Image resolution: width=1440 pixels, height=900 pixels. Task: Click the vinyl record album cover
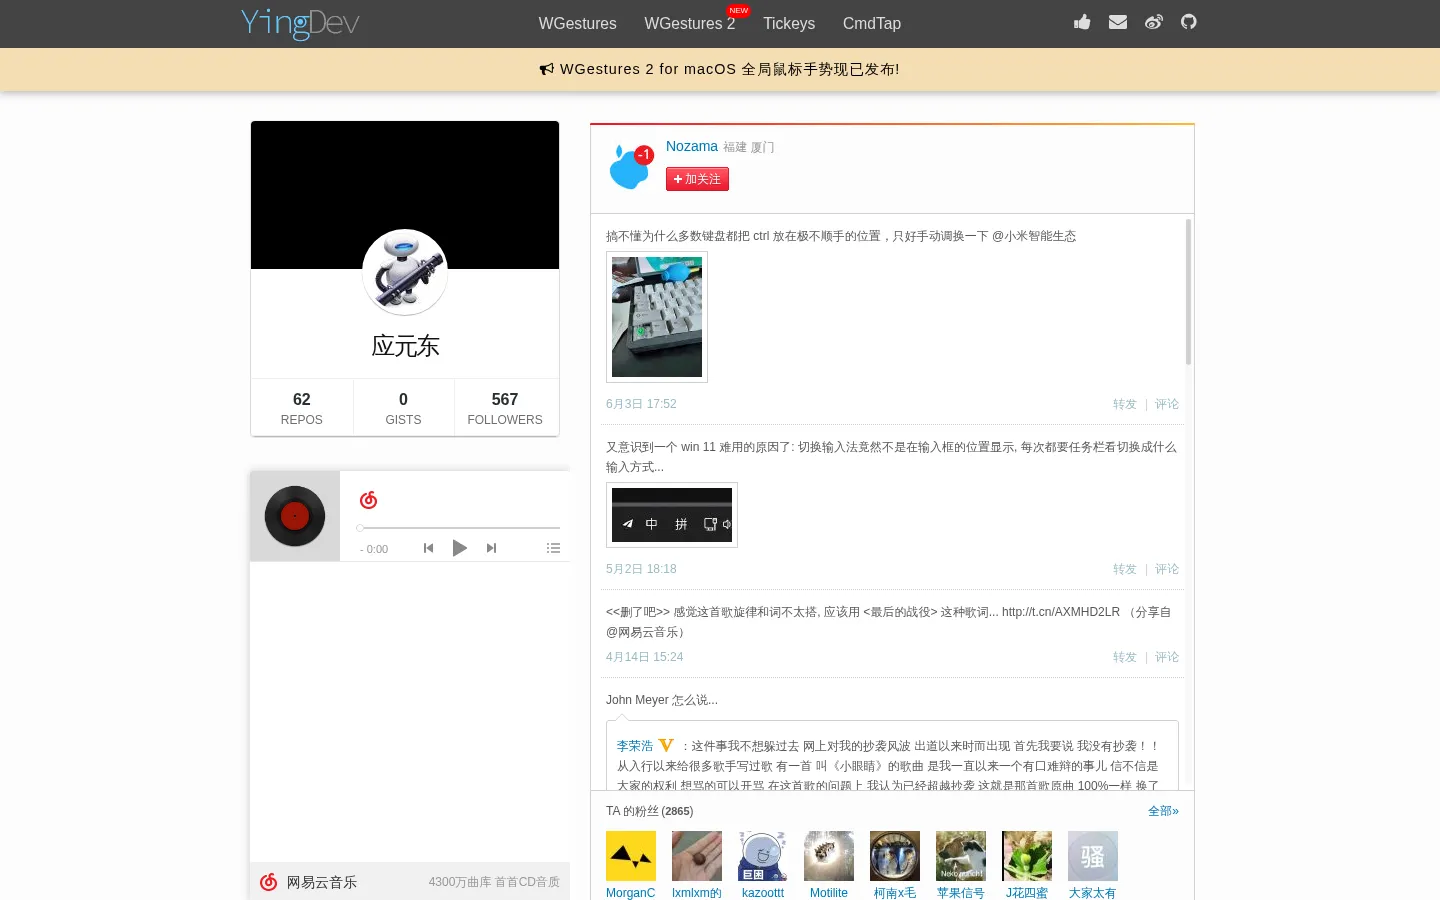coord(295,516)
